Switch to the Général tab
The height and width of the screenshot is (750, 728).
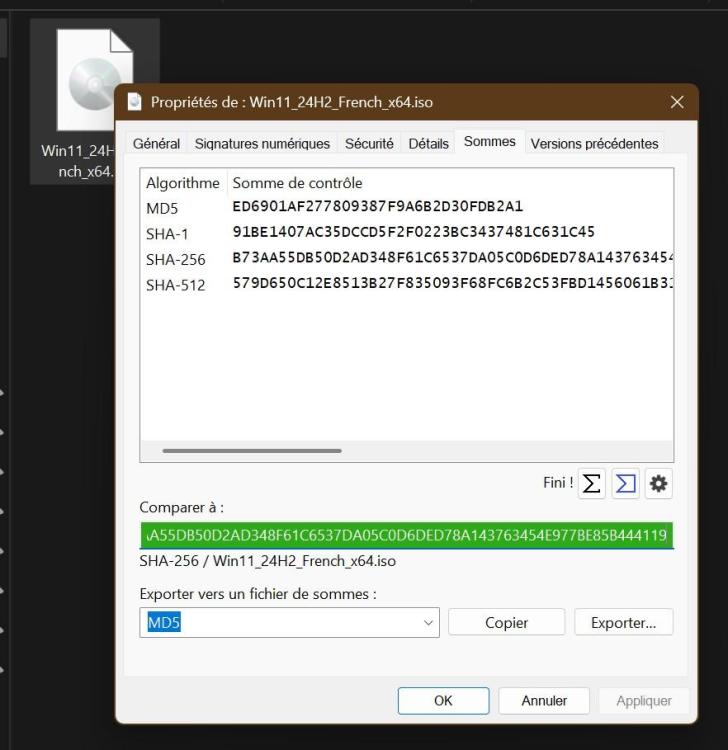click(156, 144)
